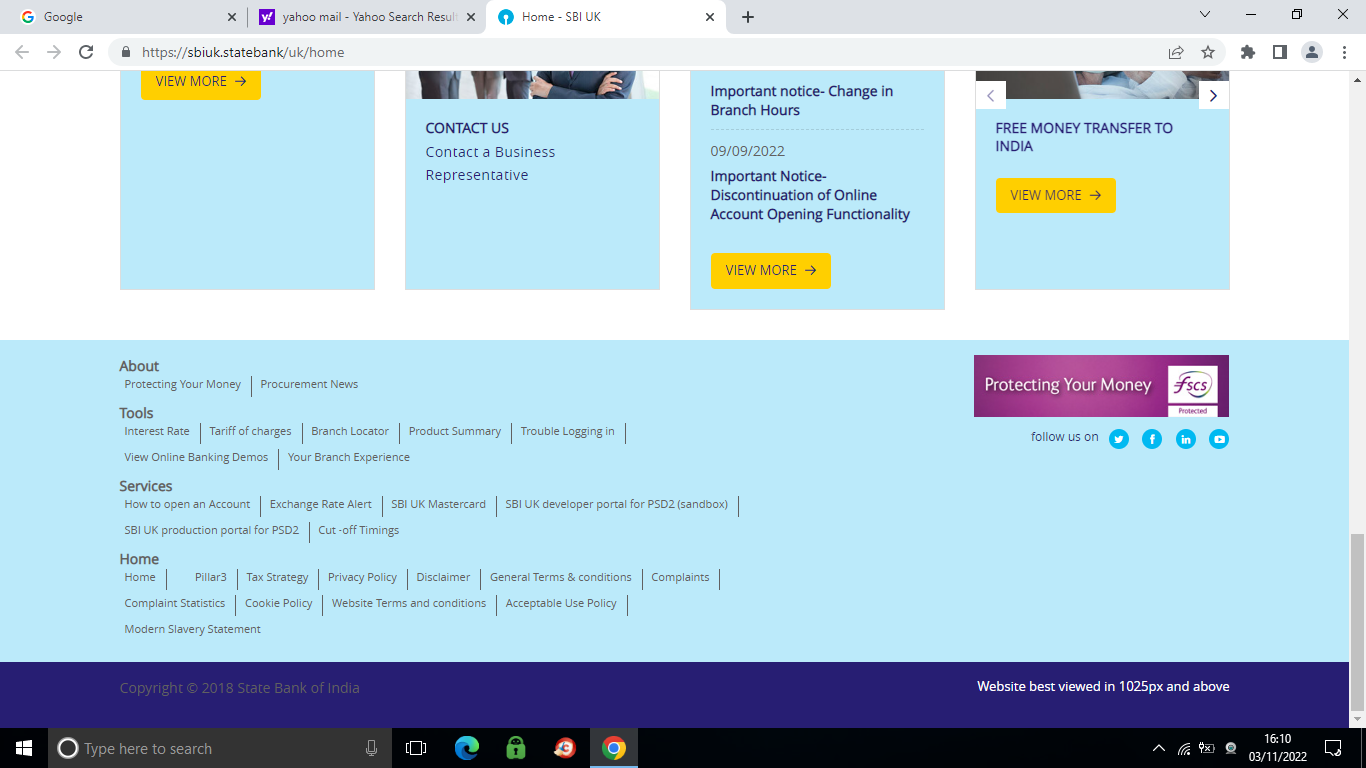Open new browser tab with plus
Screen dimensions: 1366x768
tap(748, 17)
